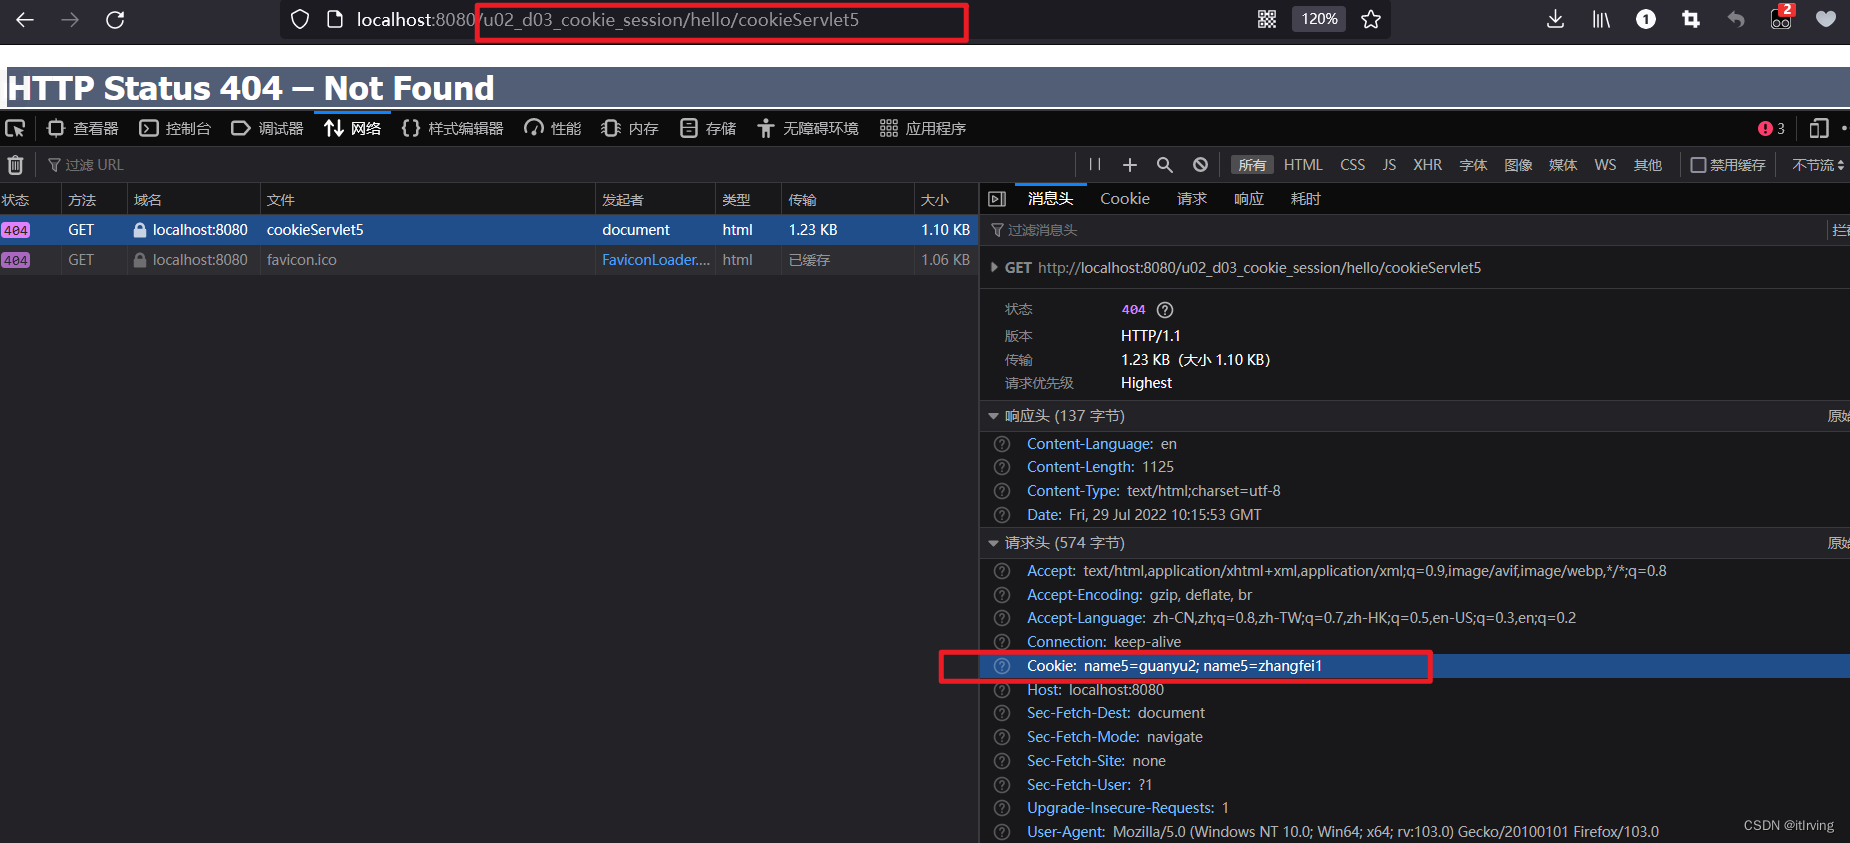Toggle responsive design mode icon
Viewport: 1850px width, 843px height.
pyautogui.click(x=1819, y=128)
